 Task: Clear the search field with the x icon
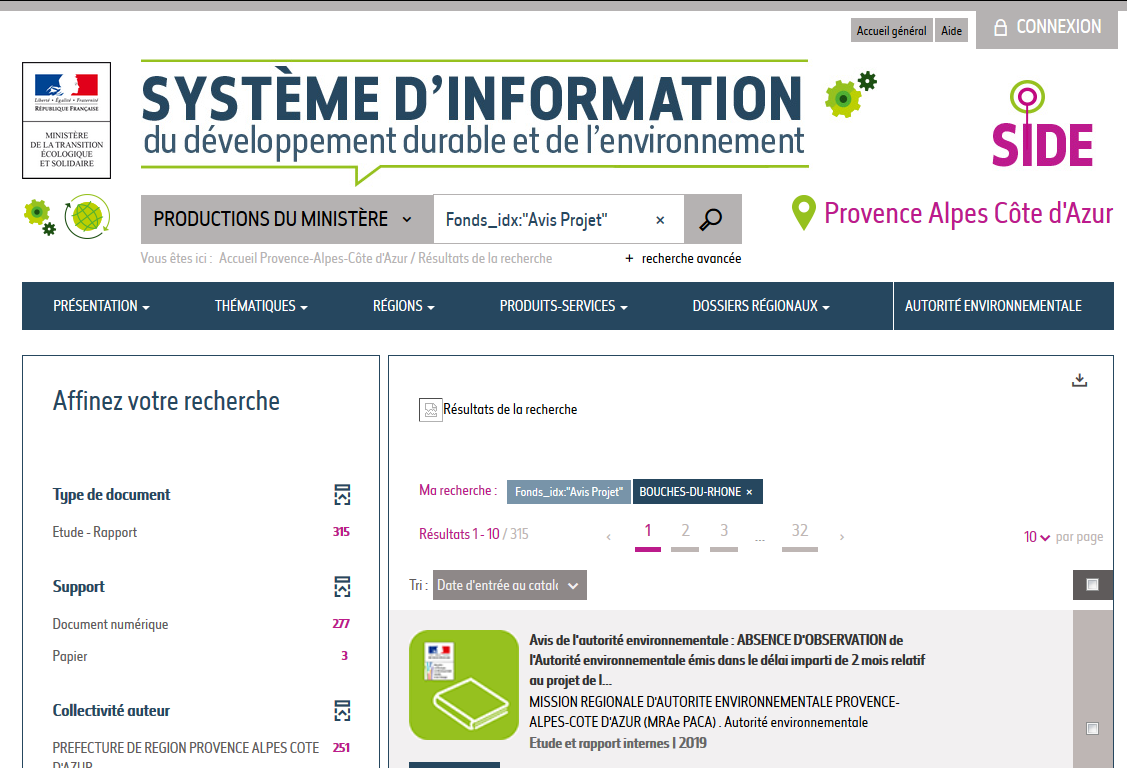660,220
